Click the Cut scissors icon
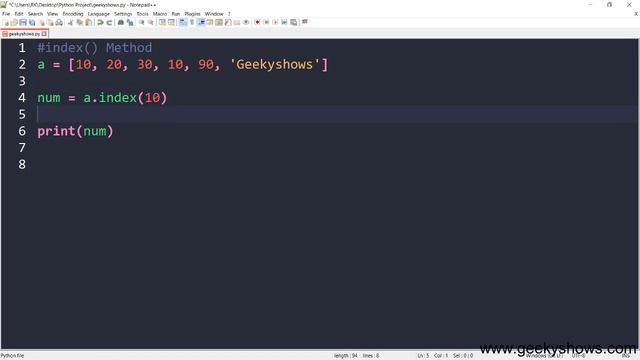Image resolution: width=640 pixels, height=360 pixels. coord(70,22)
